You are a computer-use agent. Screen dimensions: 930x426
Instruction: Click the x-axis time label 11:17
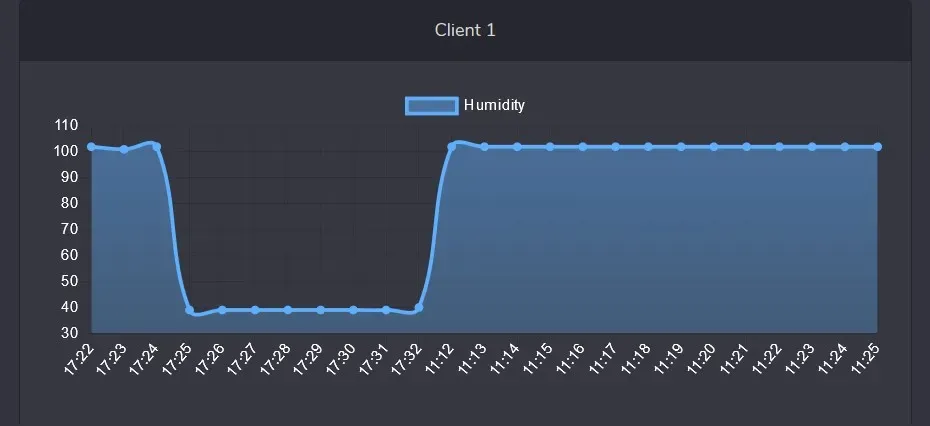coord(603,358)
